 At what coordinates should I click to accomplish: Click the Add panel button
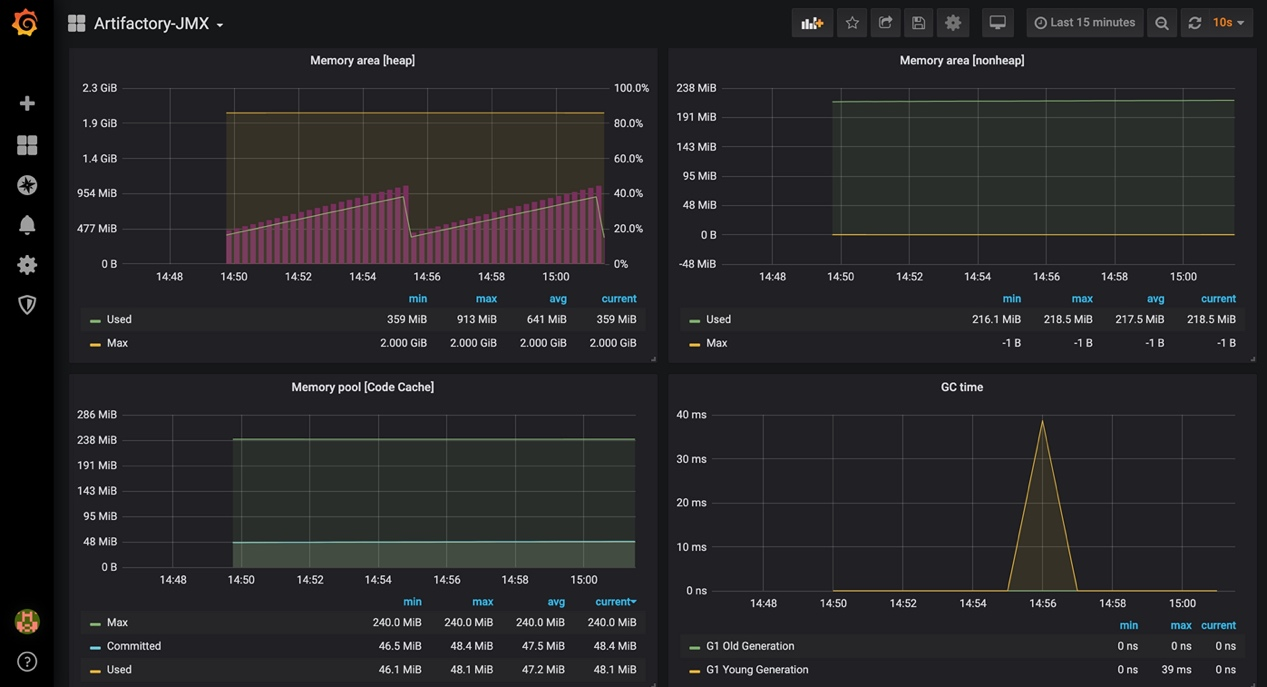812,23
